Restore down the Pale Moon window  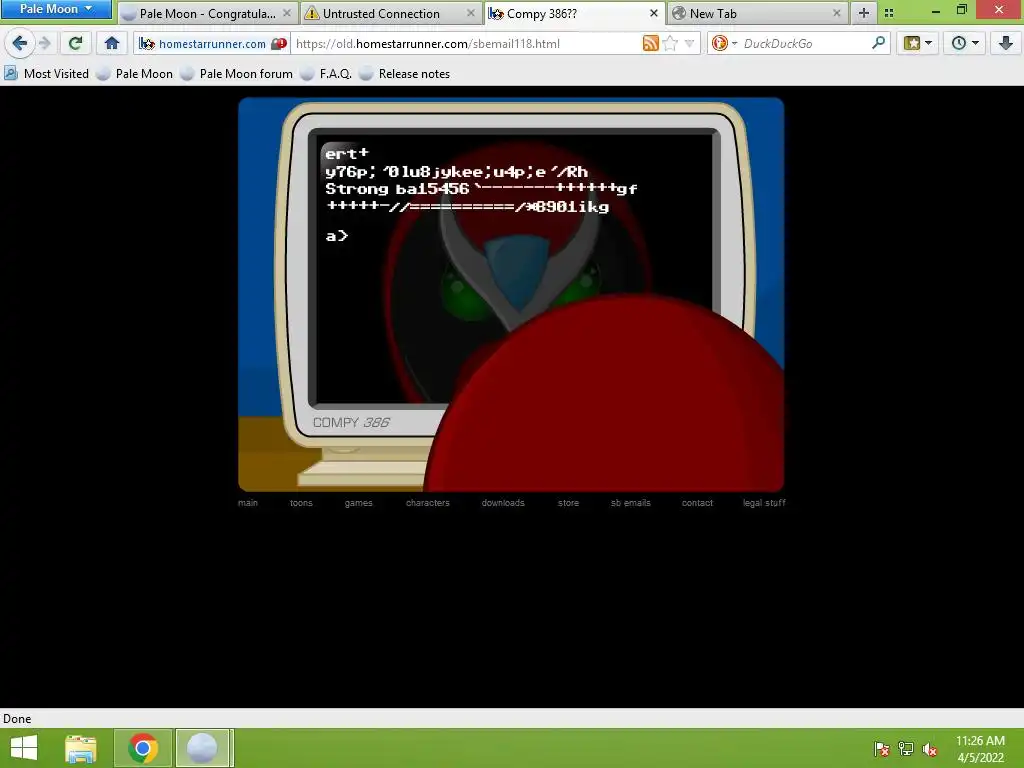(x=962, y=9)
